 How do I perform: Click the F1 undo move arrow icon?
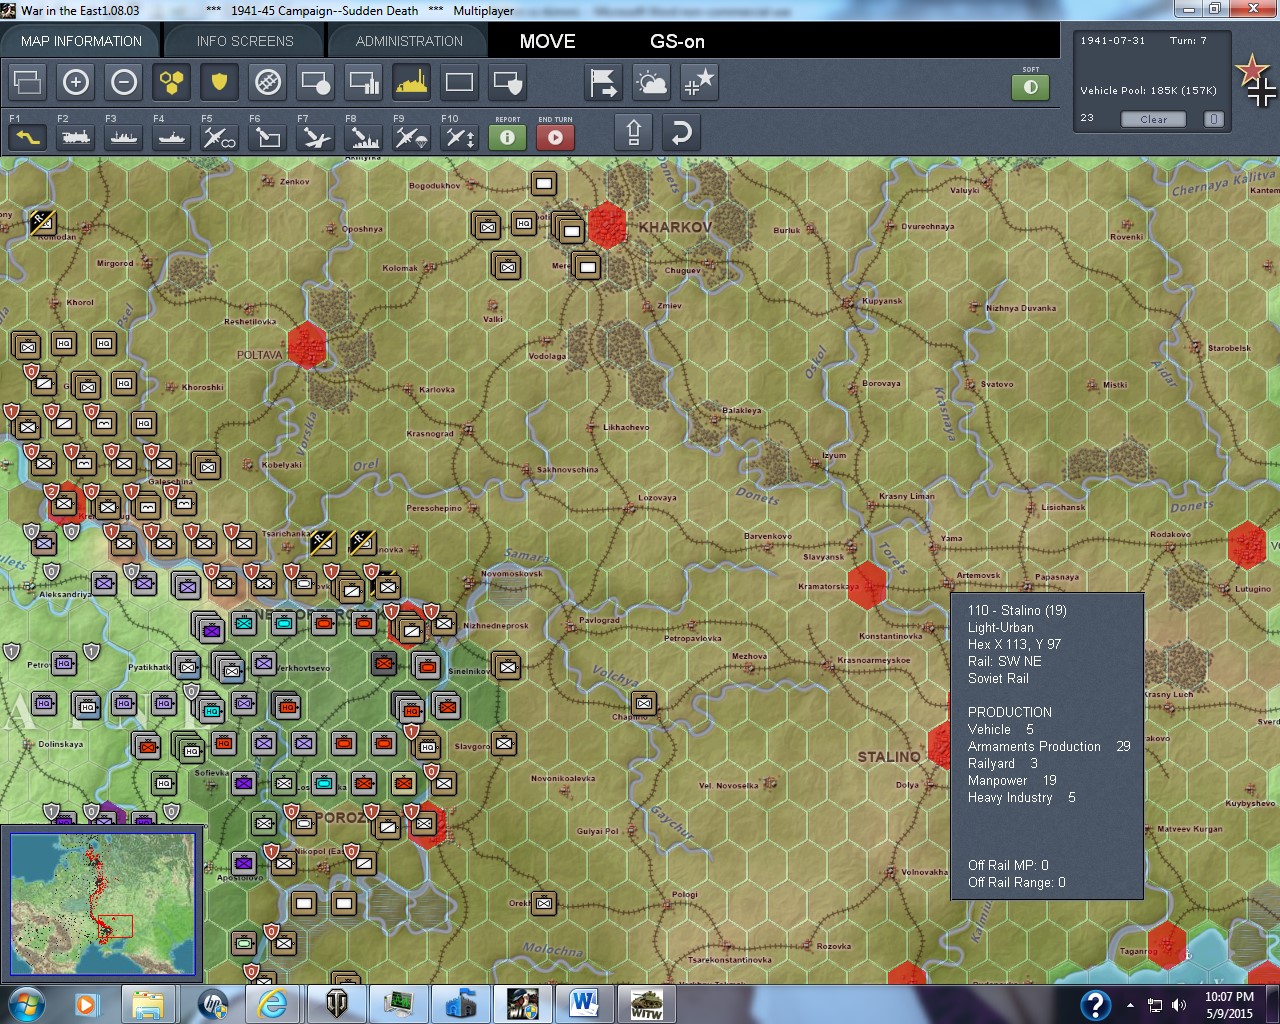[27, 136]
